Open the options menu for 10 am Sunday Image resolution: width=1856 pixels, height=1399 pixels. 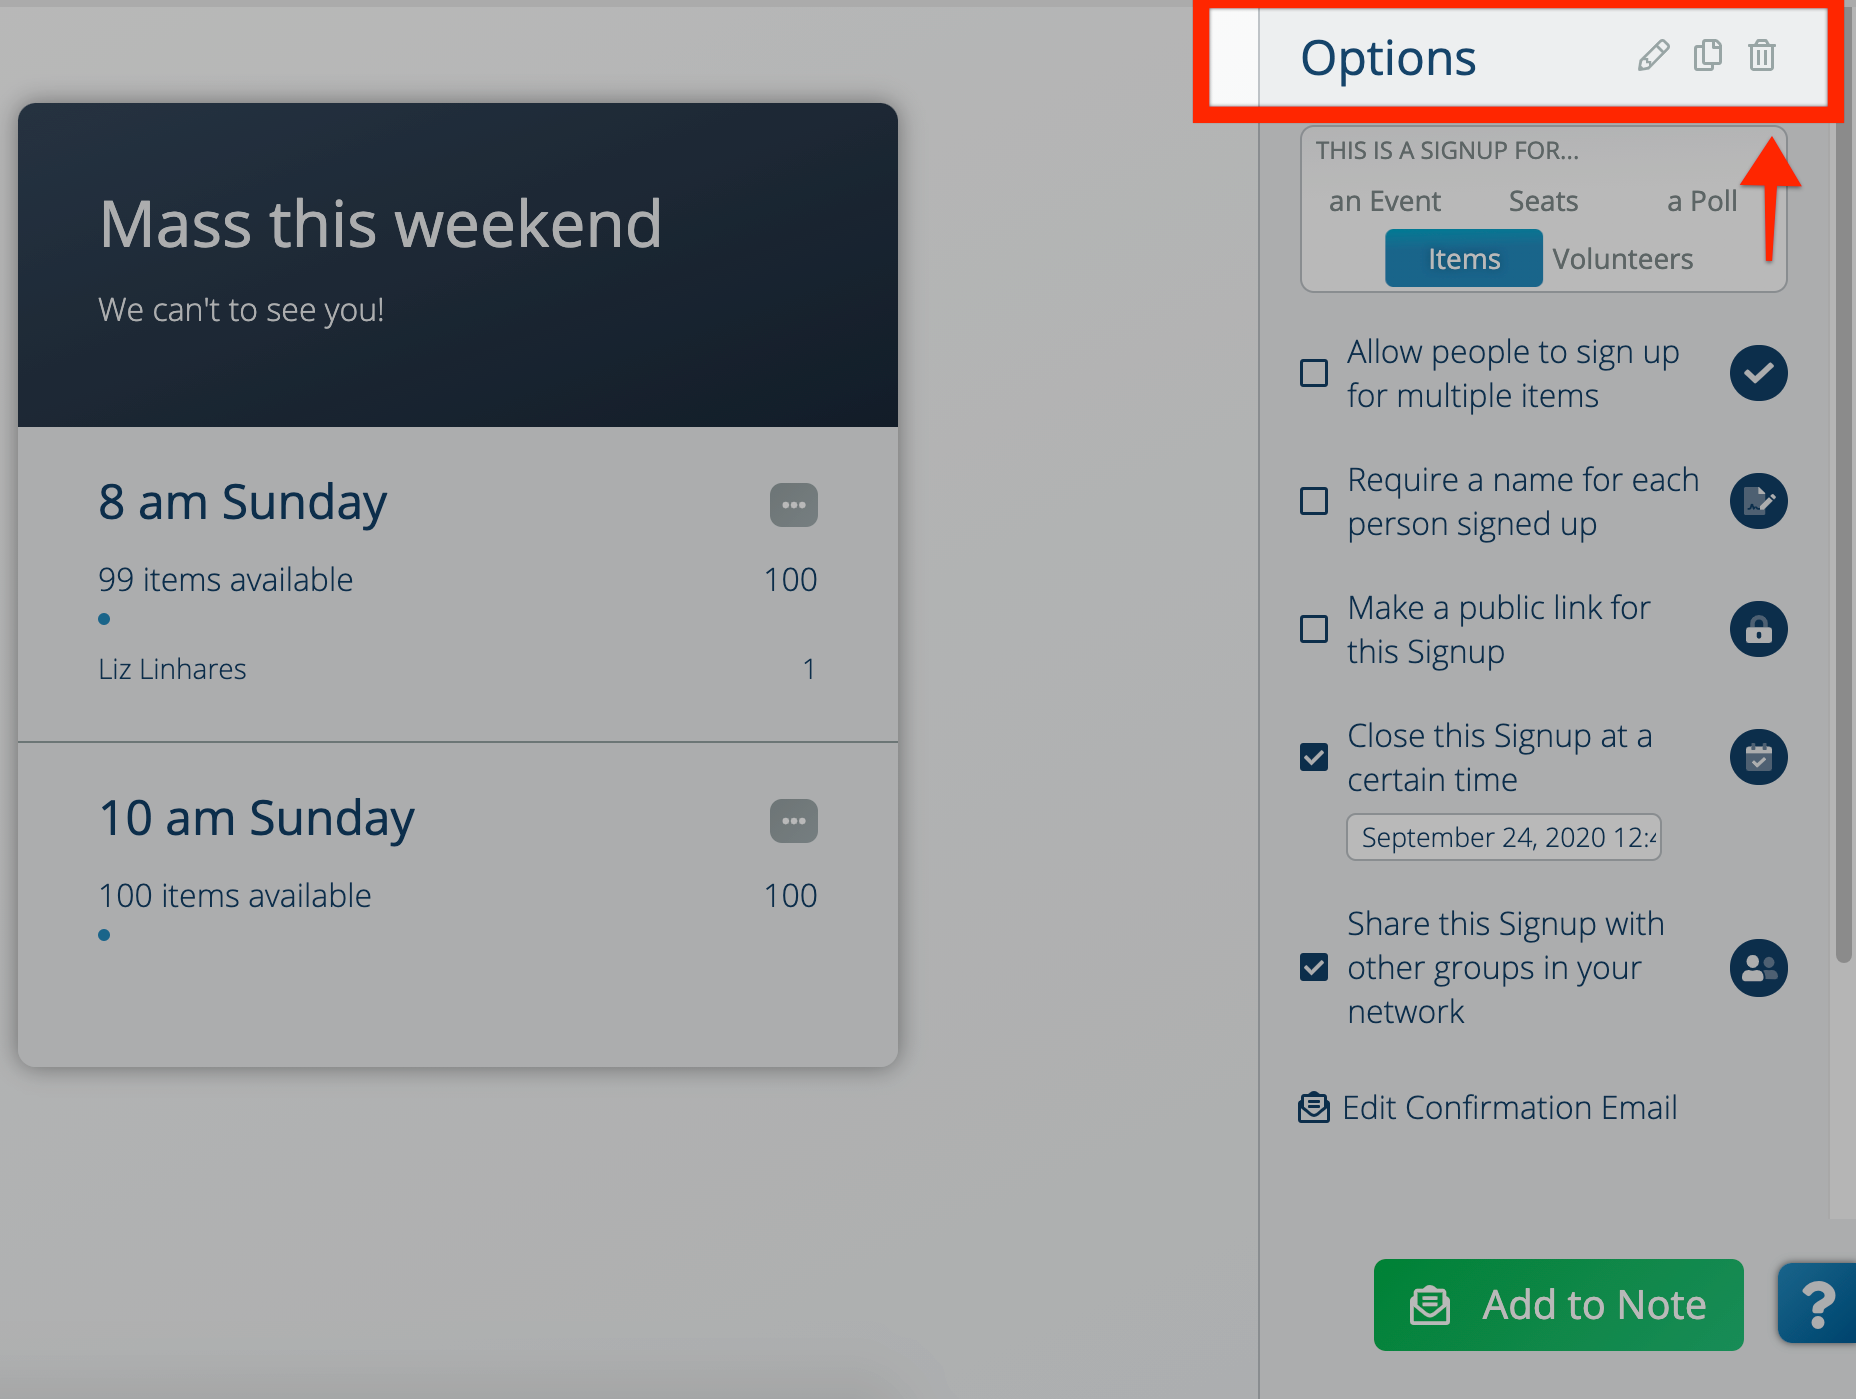793,820
